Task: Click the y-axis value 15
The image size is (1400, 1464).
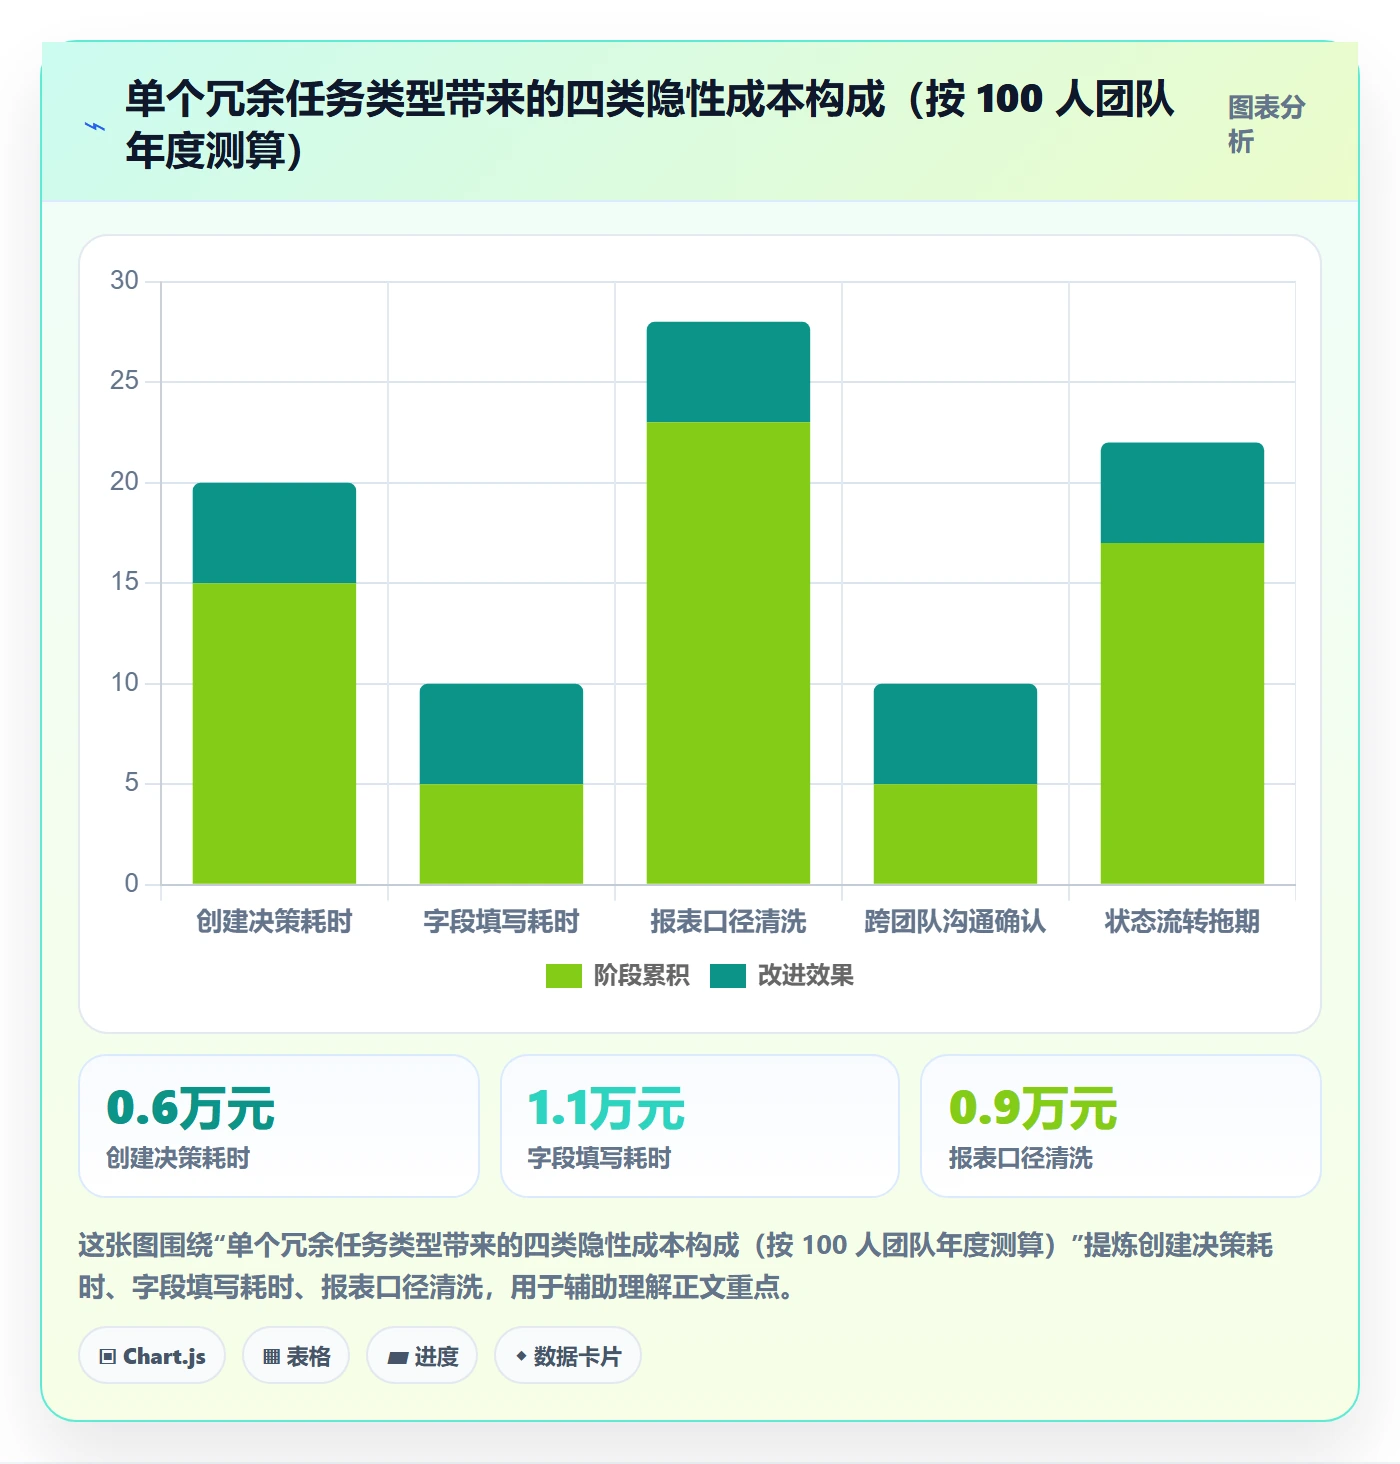Action: coord(124,582)
